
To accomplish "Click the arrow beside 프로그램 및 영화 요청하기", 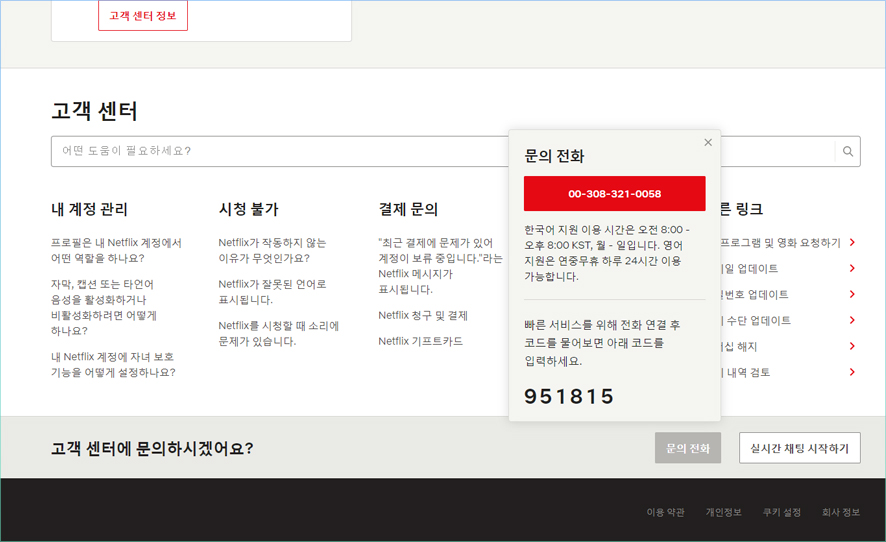I will (852, 242).
